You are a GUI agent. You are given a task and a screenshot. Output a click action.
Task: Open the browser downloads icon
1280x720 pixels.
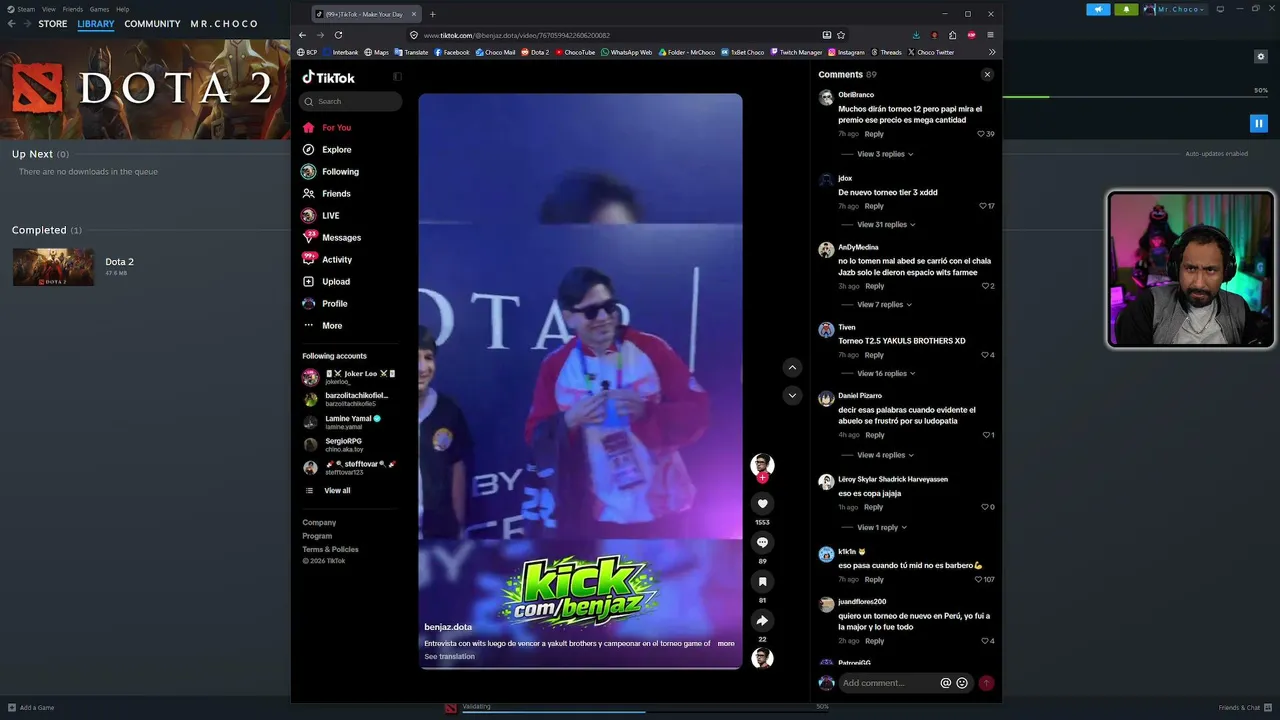[915, 35]
